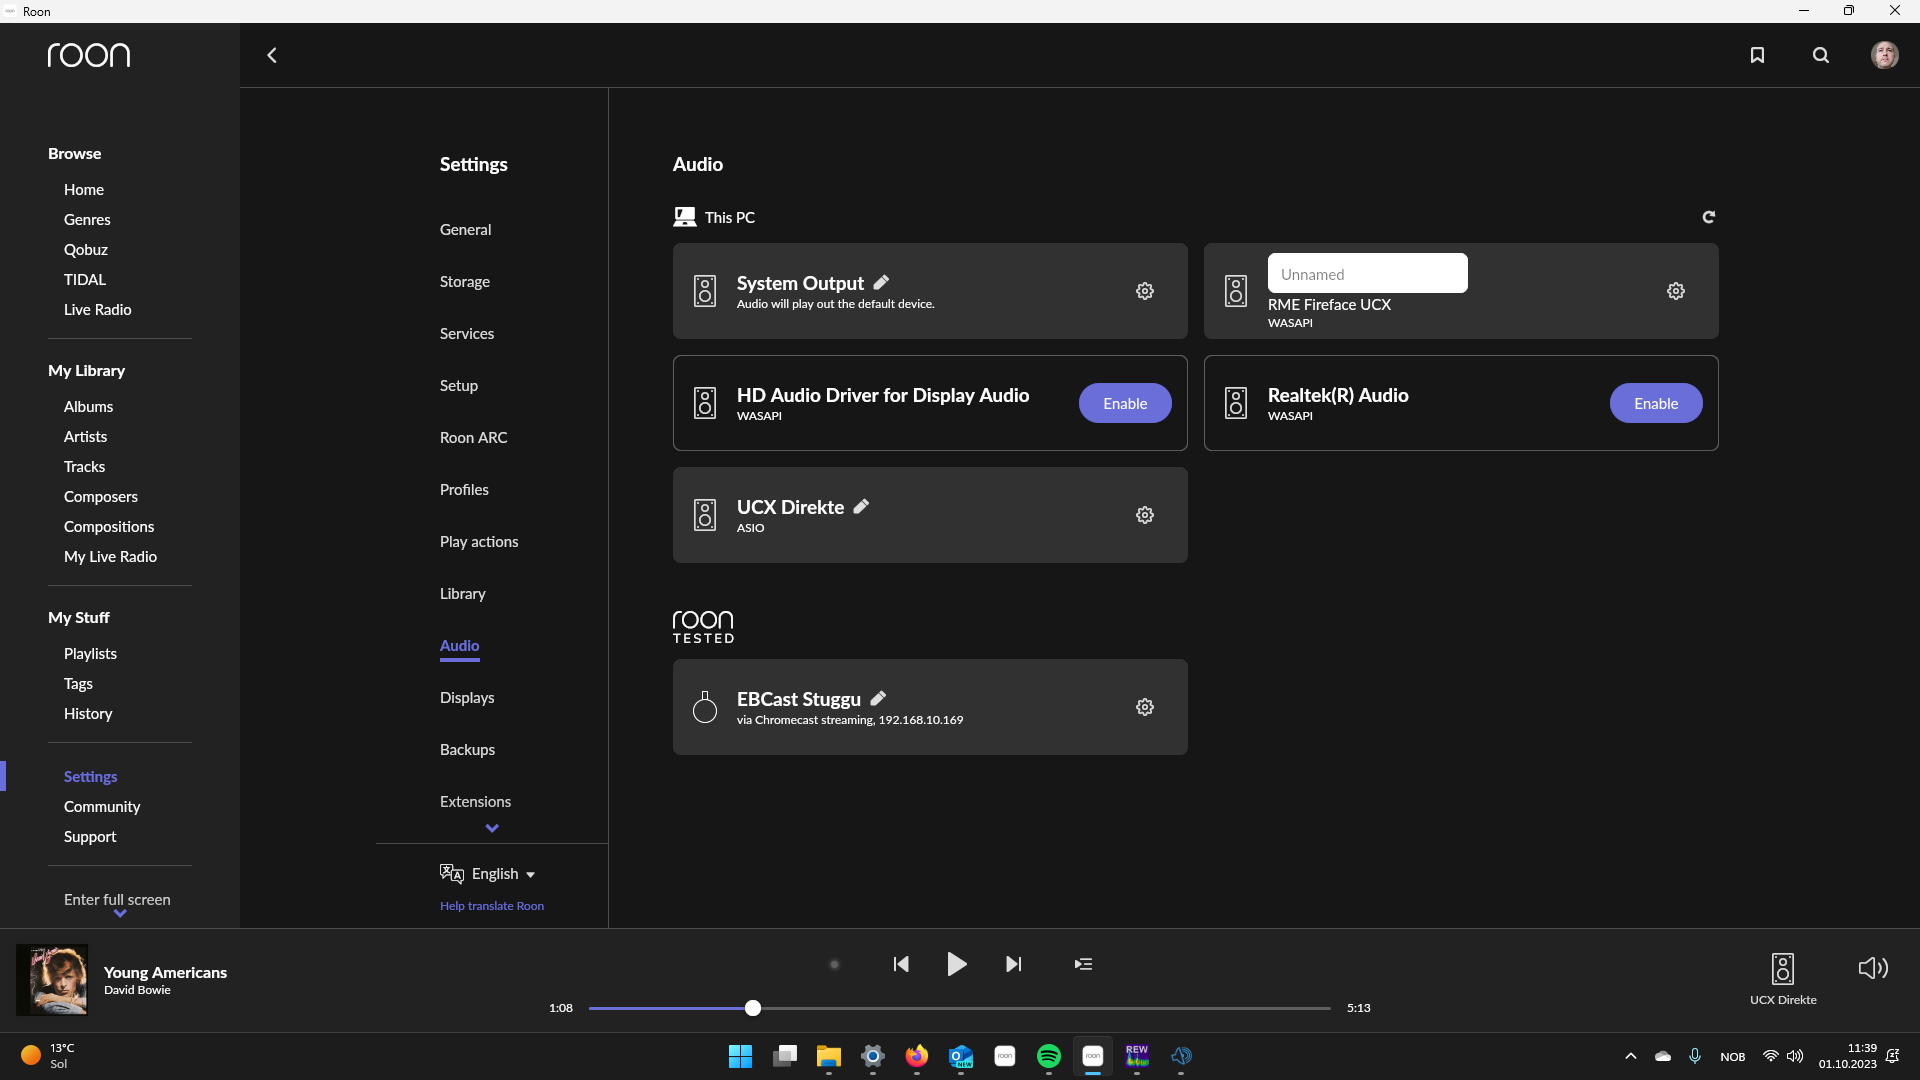The height and width of the screenshot is (1080, 1920).
Task: Open Library settings
Action: [x=463, y=594]
